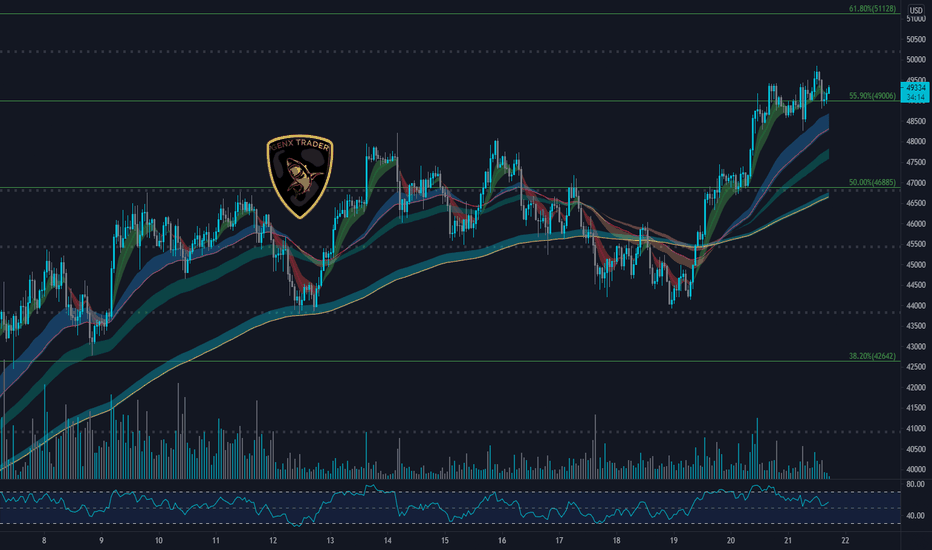The image size is (932, 550).
Task: Select the 55.90%(49006) Fibonacci label
Action: [x=872, y=96]
